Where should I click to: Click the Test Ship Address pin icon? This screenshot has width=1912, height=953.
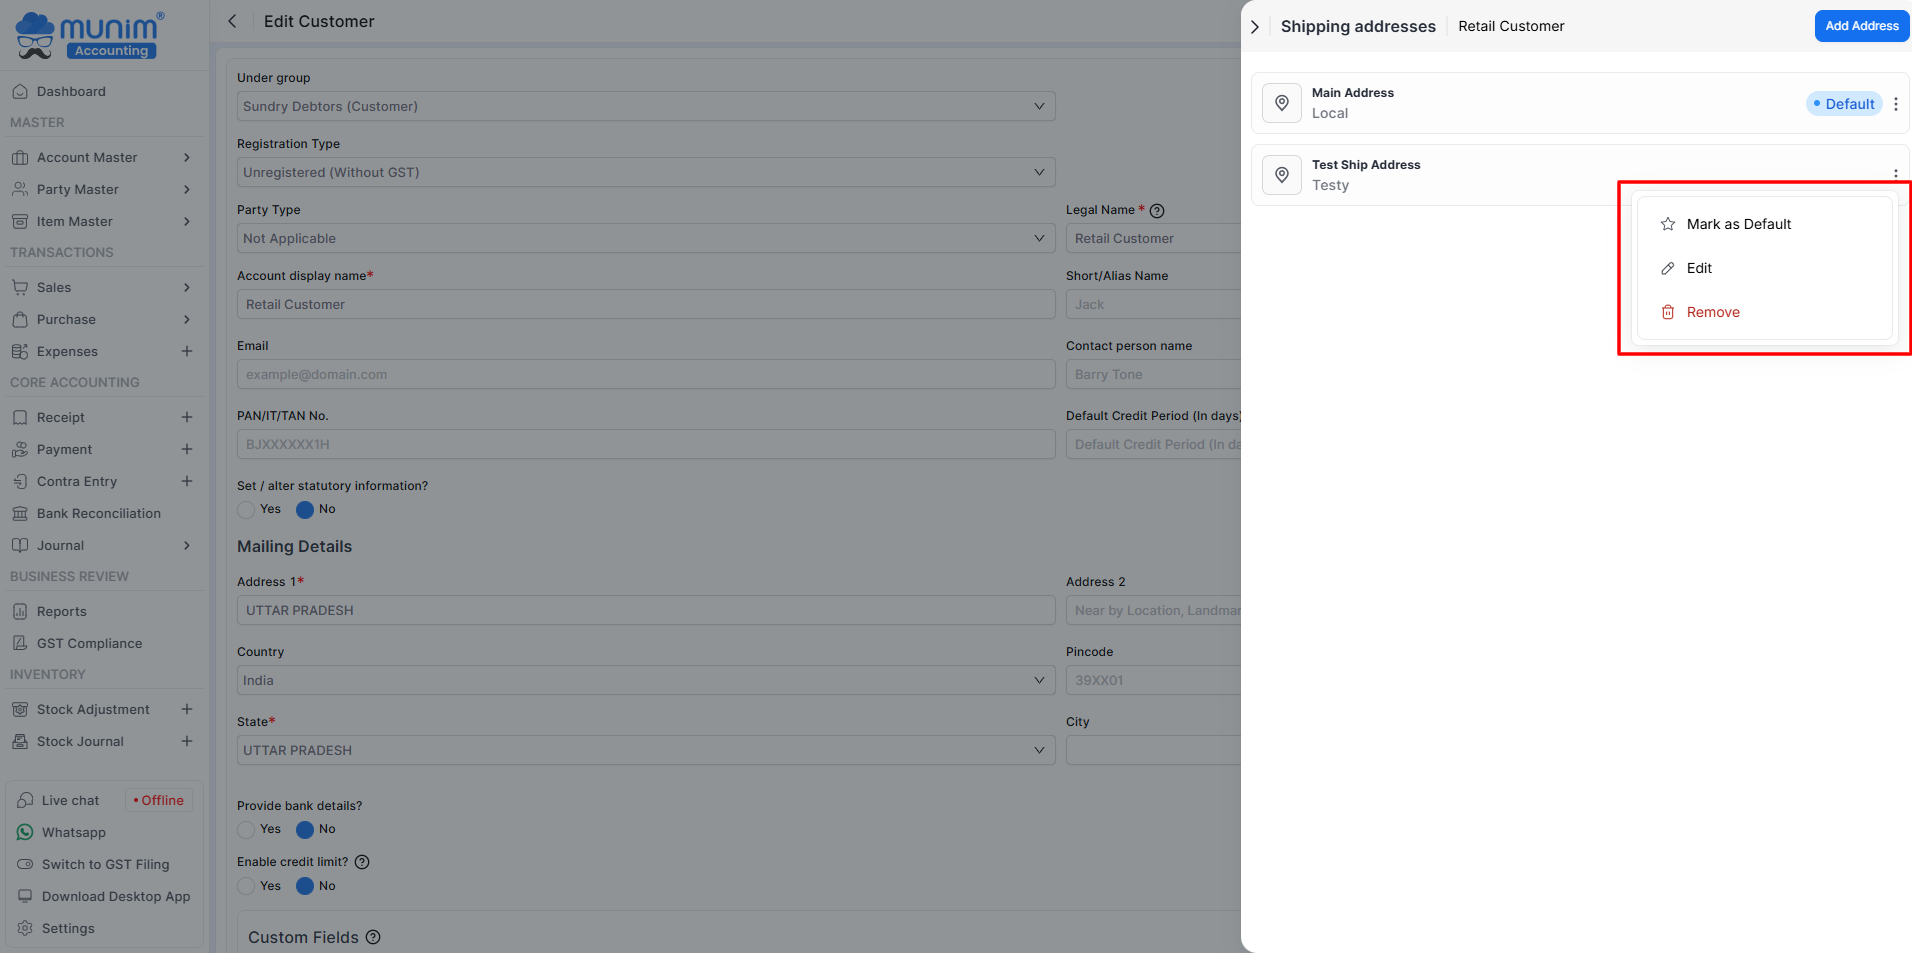(1282, 175)
